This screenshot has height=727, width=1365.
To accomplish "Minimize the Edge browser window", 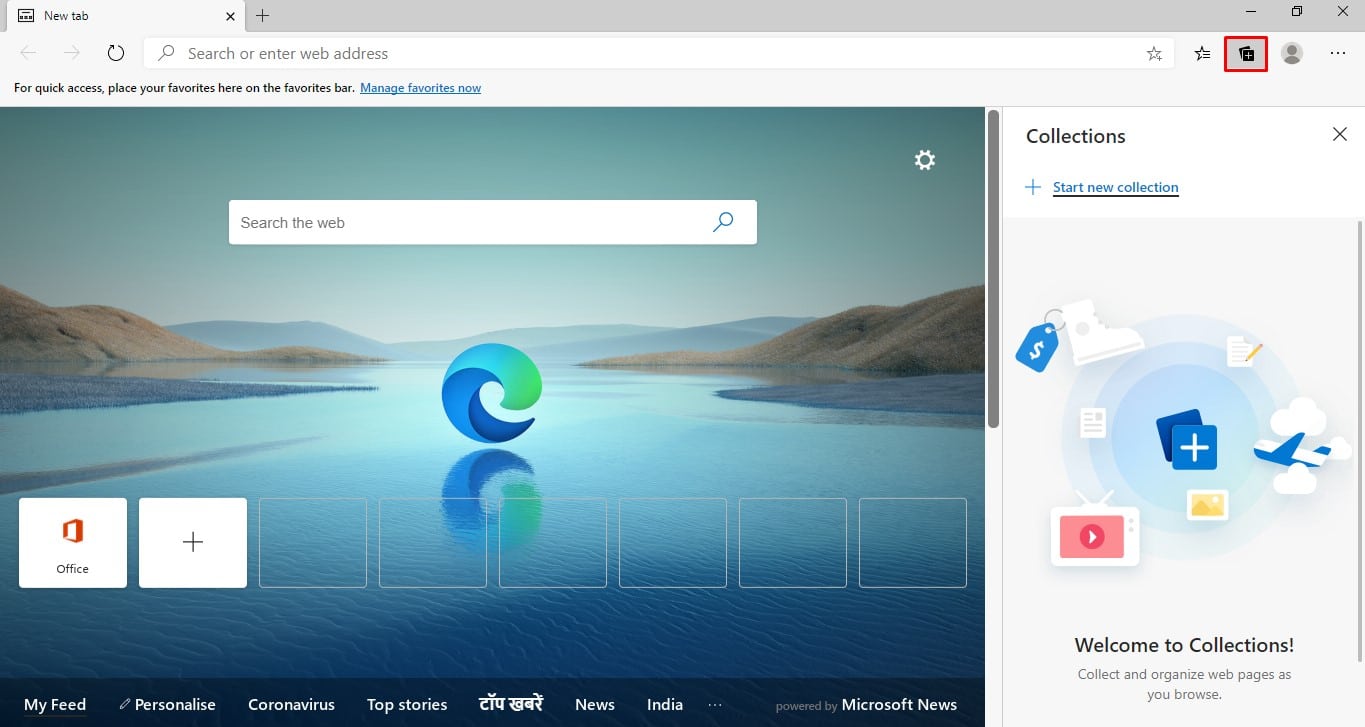I will click(1251, 12).
